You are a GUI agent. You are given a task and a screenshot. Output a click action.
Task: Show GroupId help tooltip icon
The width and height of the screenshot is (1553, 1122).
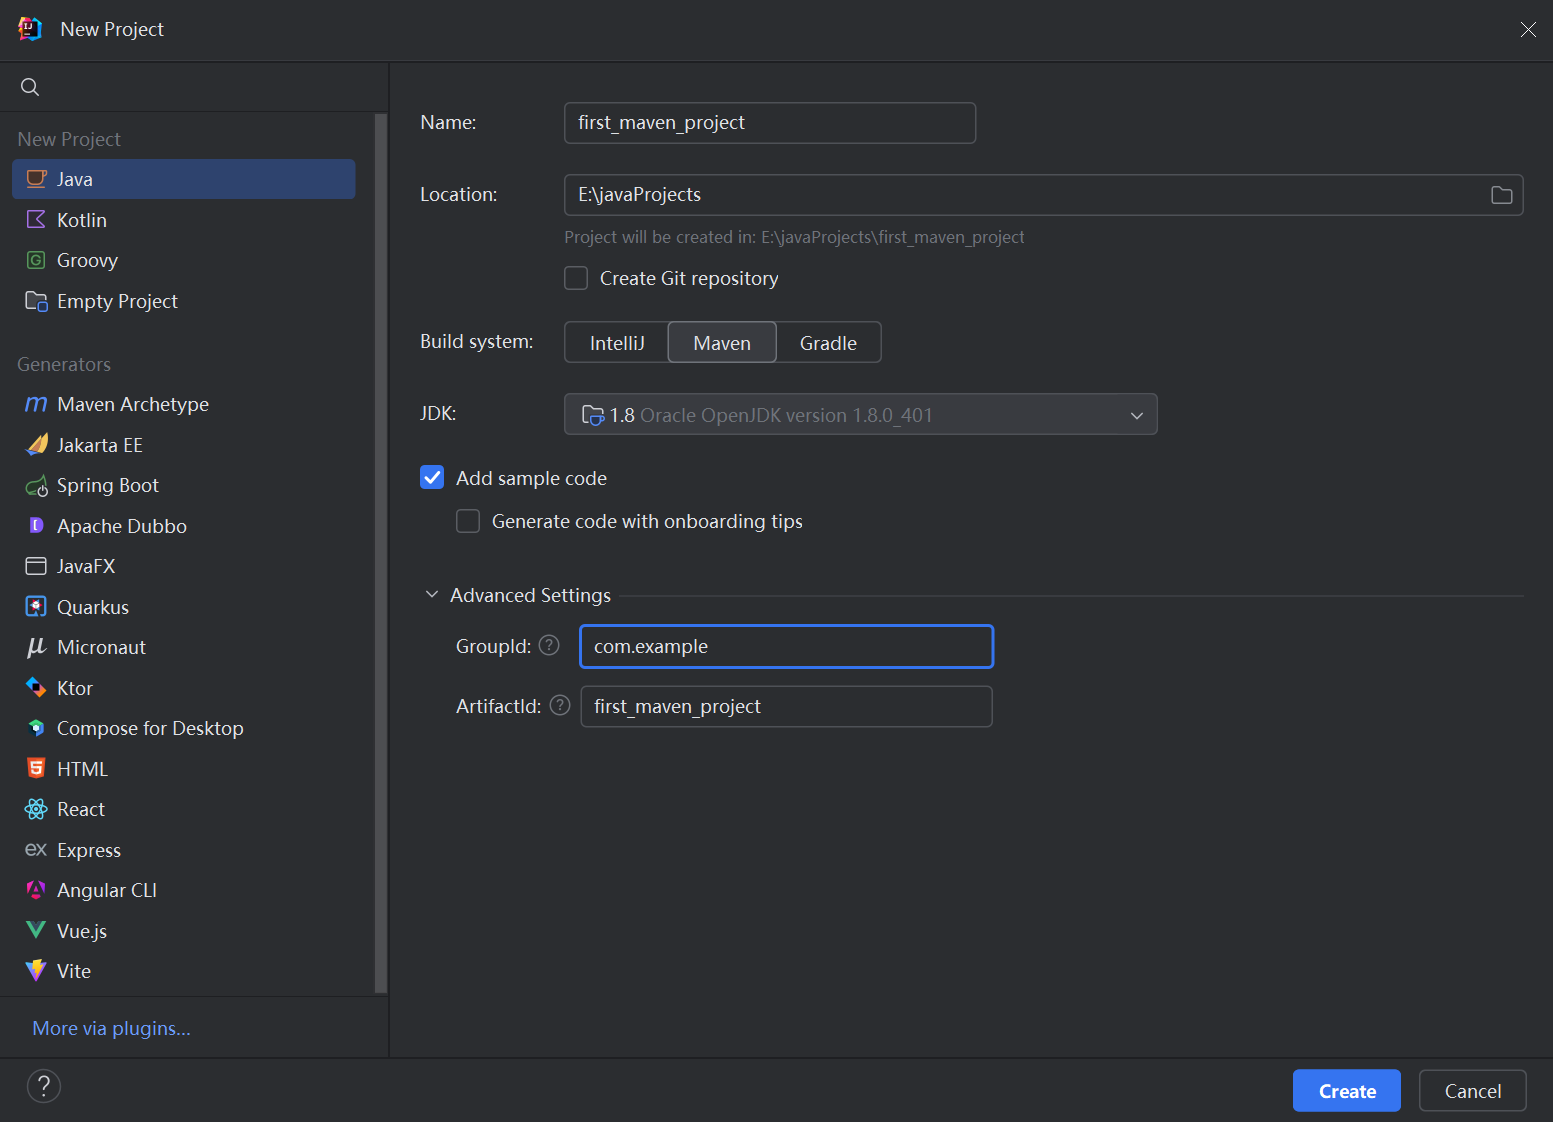(x=549, y=645)
